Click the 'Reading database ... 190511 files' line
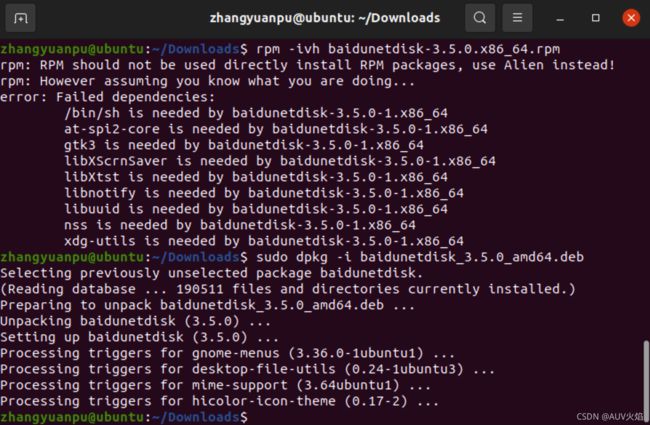650x425 pixels. [288, 289]
